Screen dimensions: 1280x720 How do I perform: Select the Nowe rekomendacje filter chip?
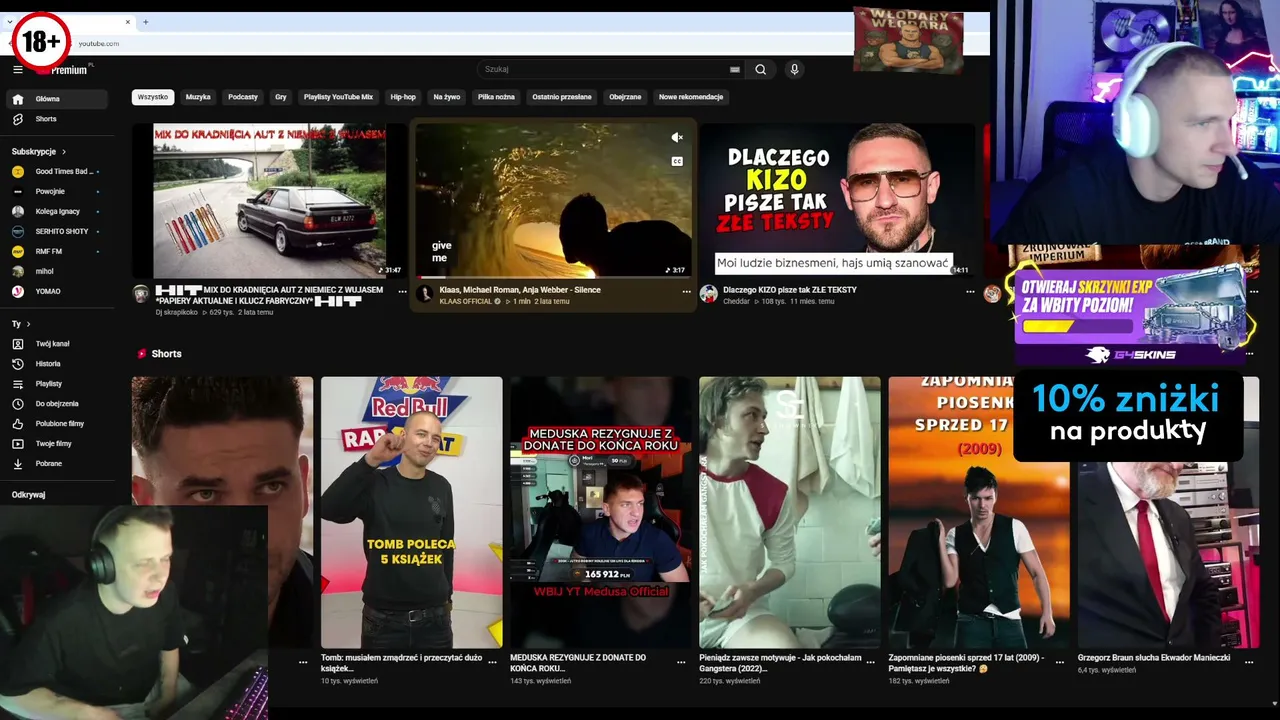tap(691, 97)
